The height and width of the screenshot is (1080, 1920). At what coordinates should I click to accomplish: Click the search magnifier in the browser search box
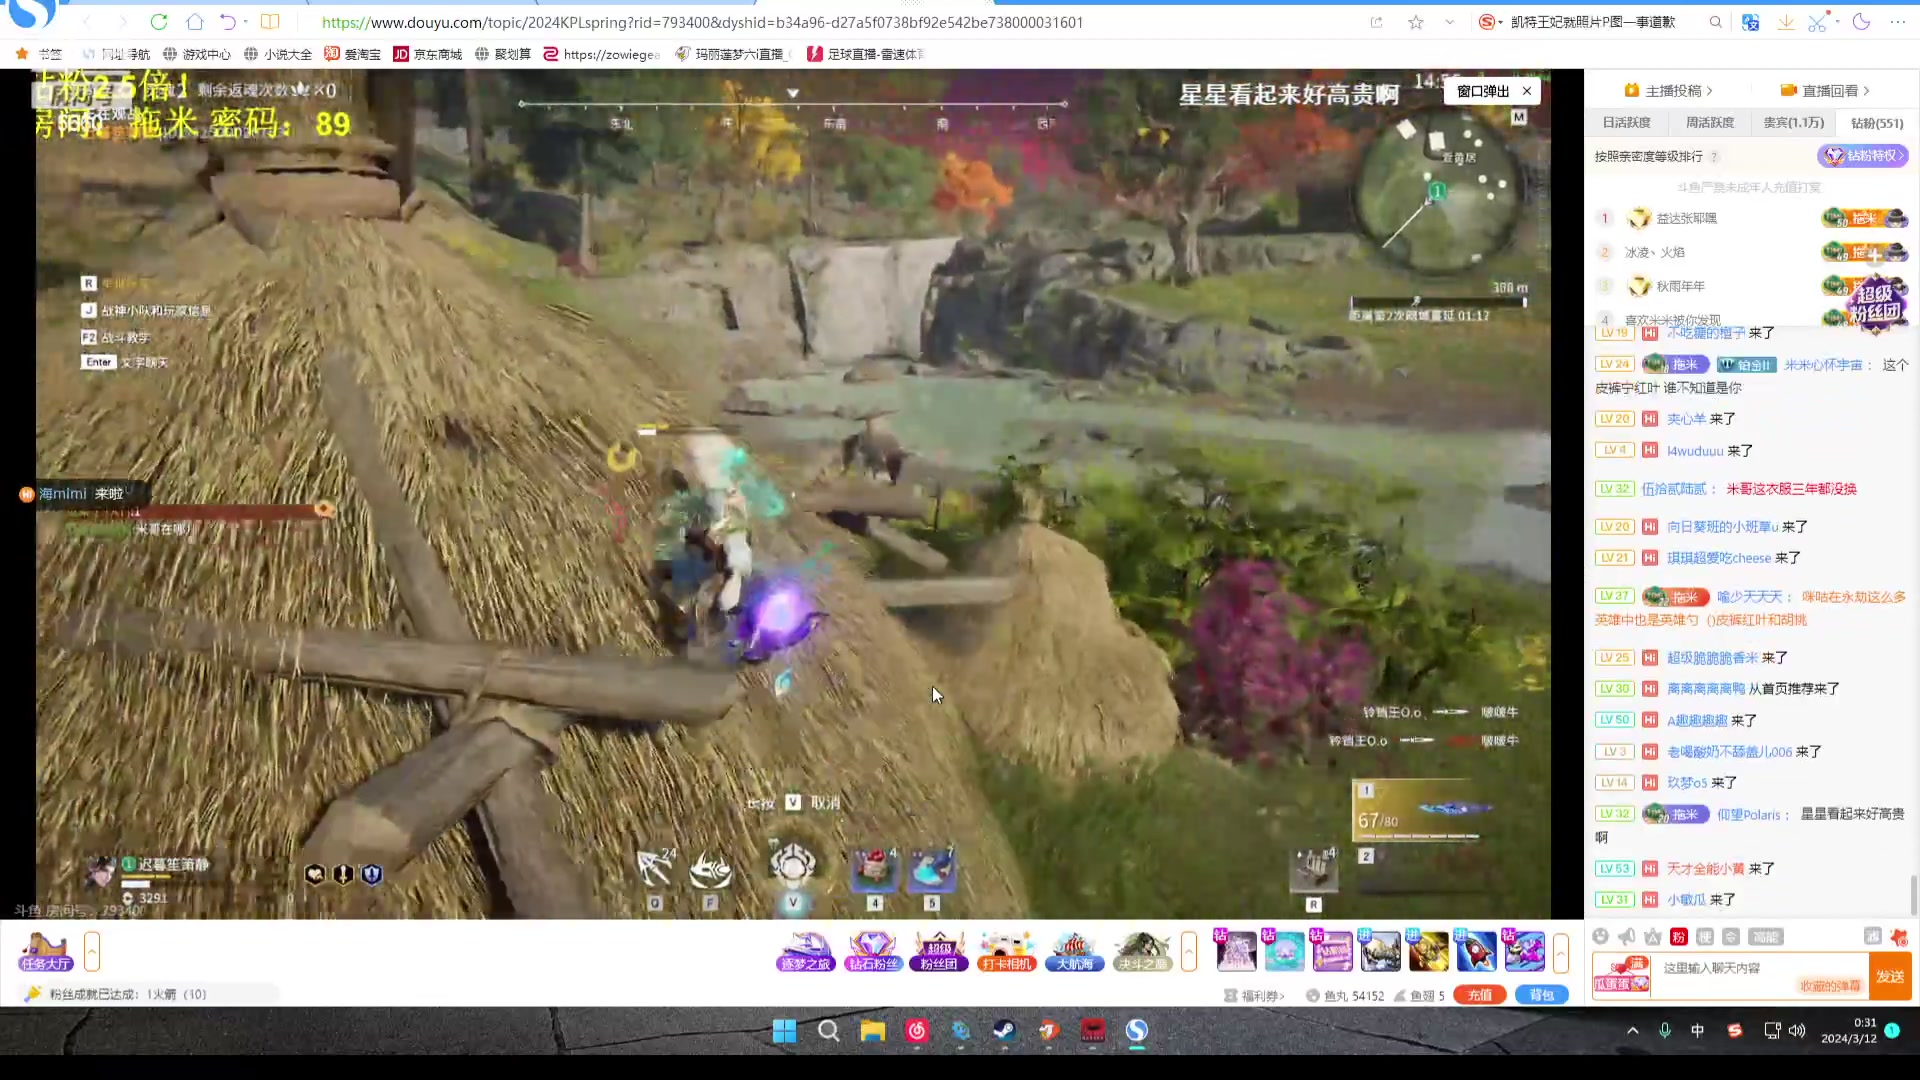1716,22
